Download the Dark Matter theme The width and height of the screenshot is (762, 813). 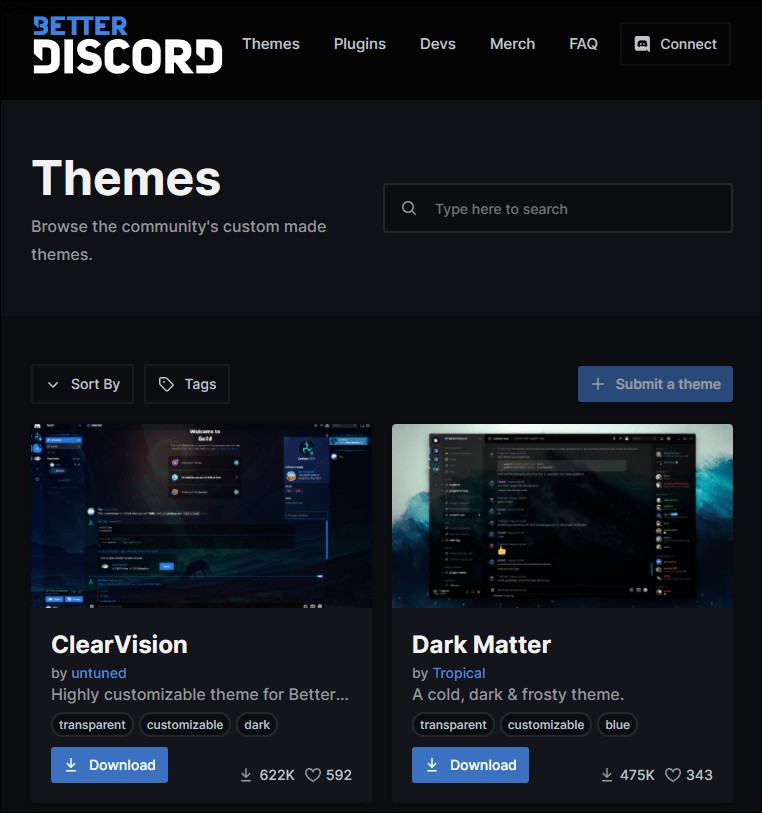pyautogui.click(x=470, y=765)
